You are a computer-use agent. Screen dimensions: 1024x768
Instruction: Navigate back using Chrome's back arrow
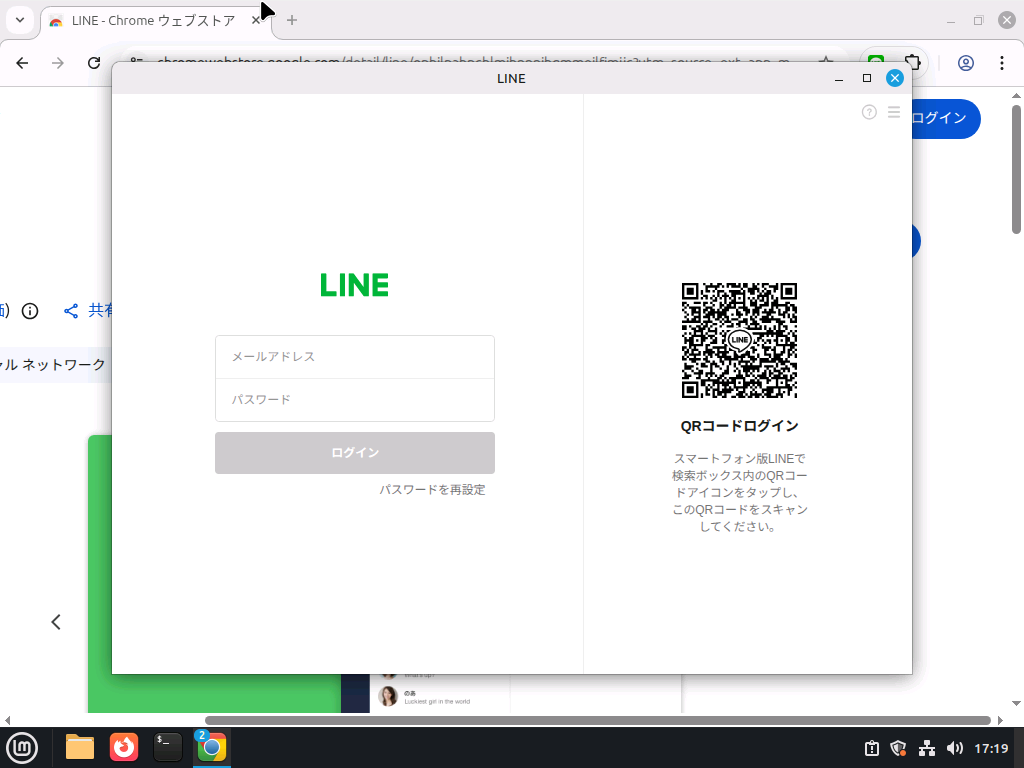21,62
